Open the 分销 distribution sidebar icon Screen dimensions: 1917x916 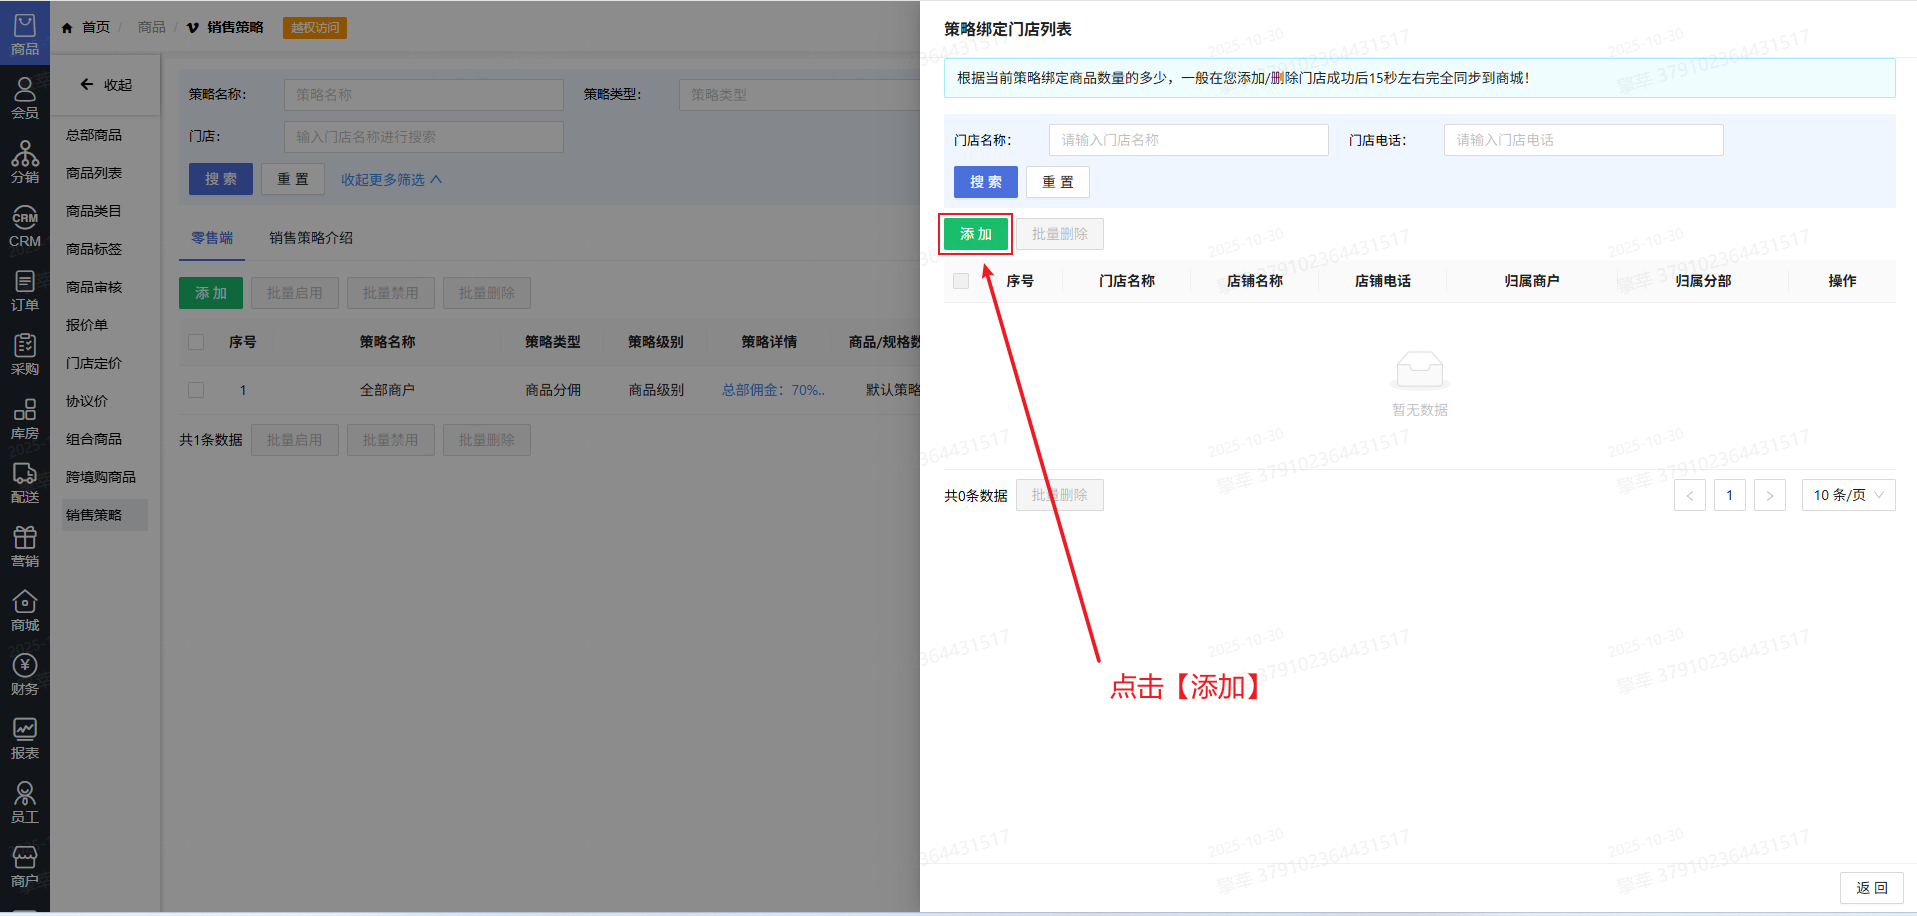[x=24, y=162]
